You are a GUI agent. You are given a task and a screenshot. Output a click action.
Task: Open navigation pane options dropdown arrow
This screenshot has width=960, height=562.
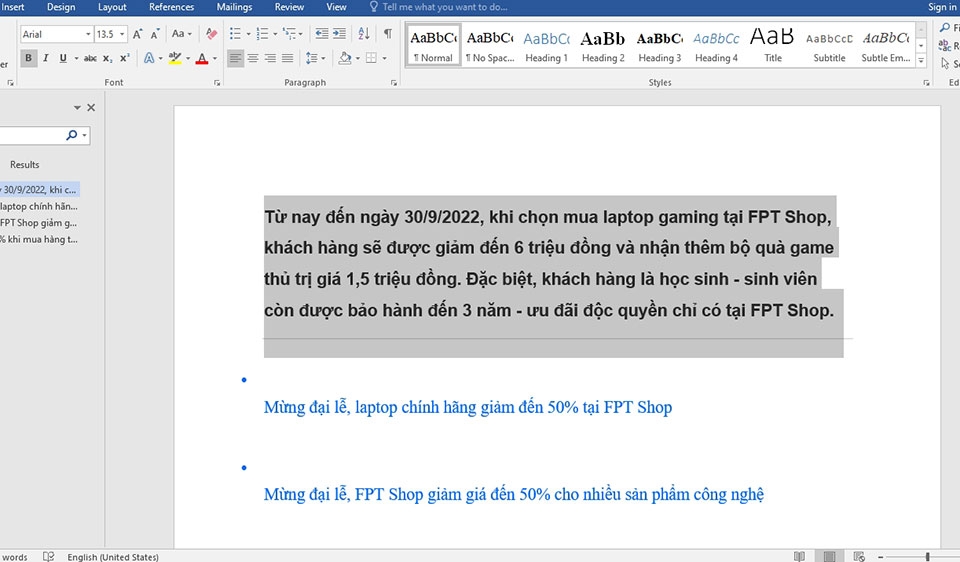point(77,108)
